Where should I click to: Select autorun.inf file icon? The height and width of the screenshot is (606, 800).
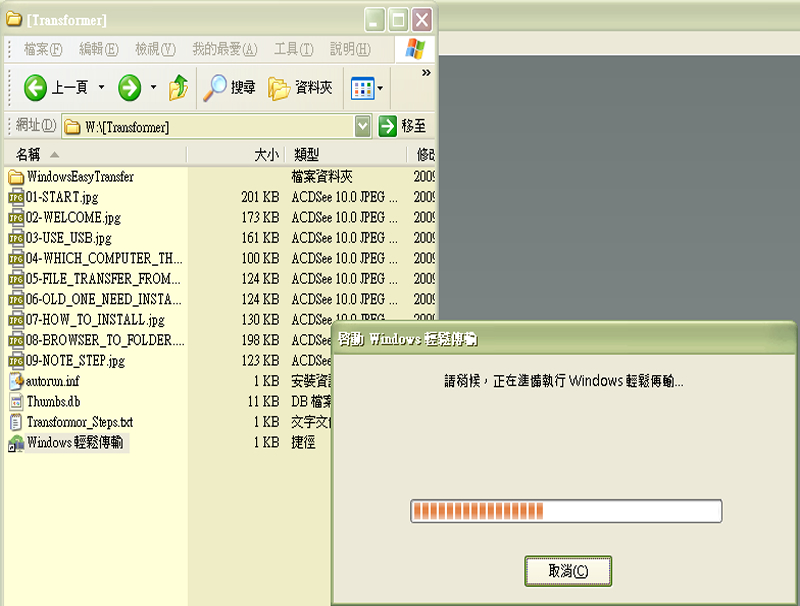tap(16, 381)
